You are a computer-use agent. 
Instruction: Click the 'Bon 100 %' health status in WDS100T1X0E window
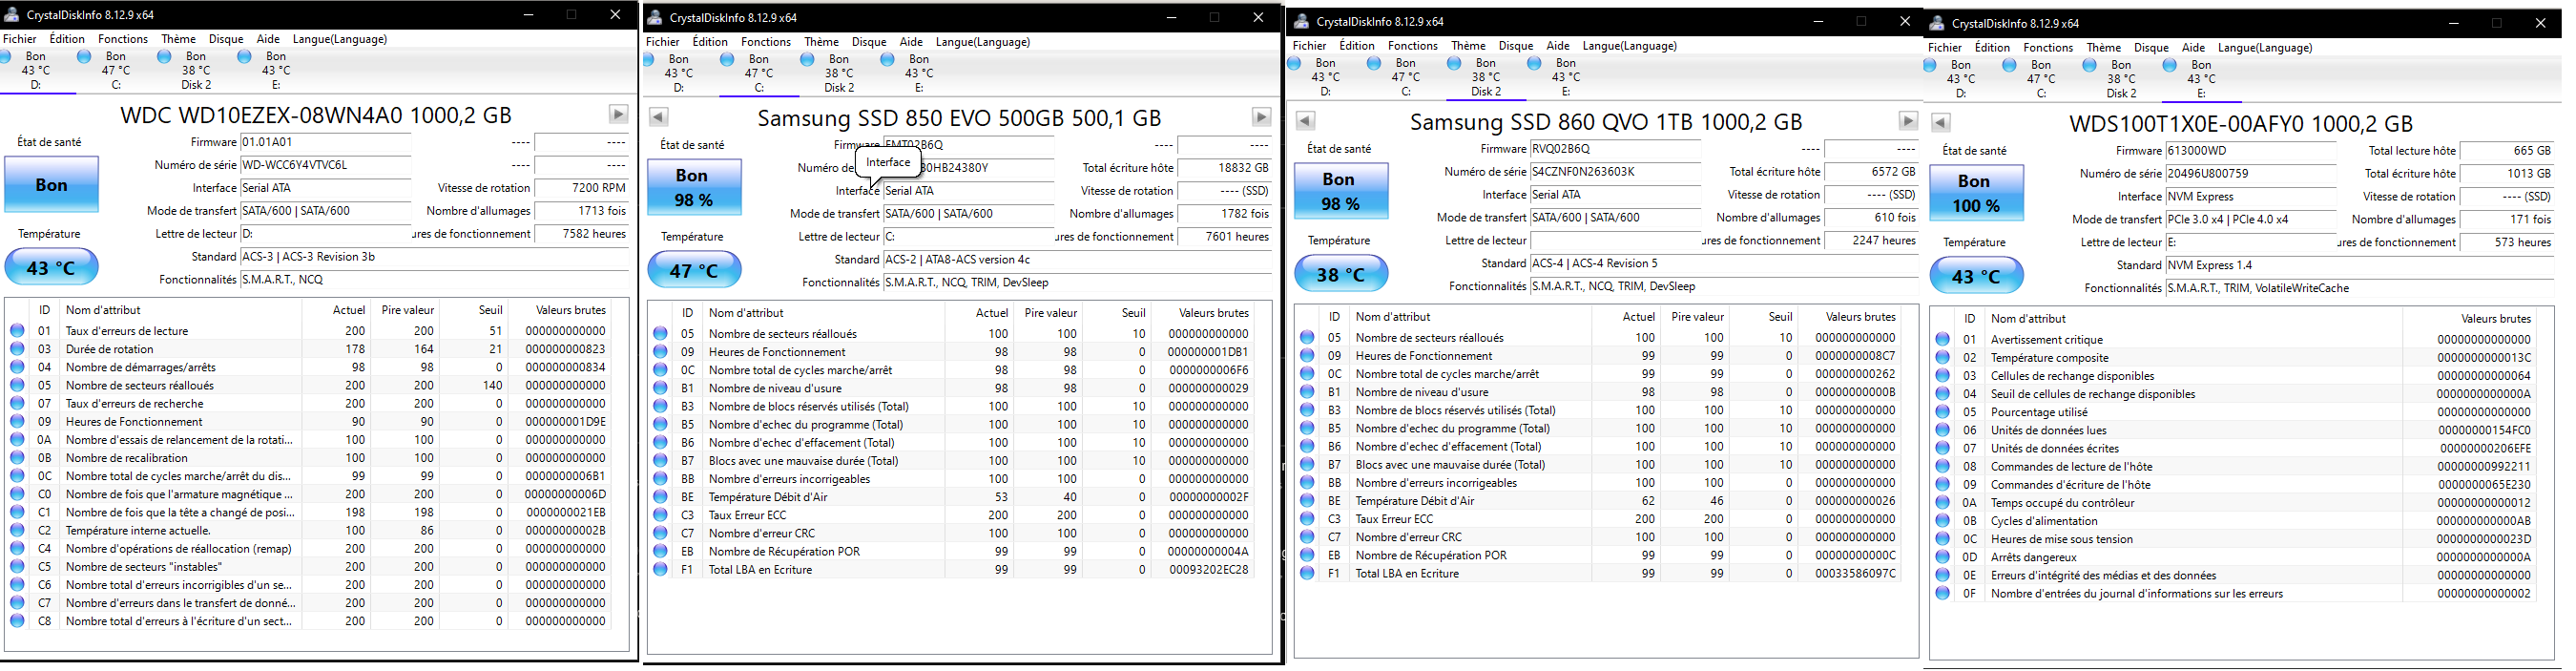[x=1976, y=193]
